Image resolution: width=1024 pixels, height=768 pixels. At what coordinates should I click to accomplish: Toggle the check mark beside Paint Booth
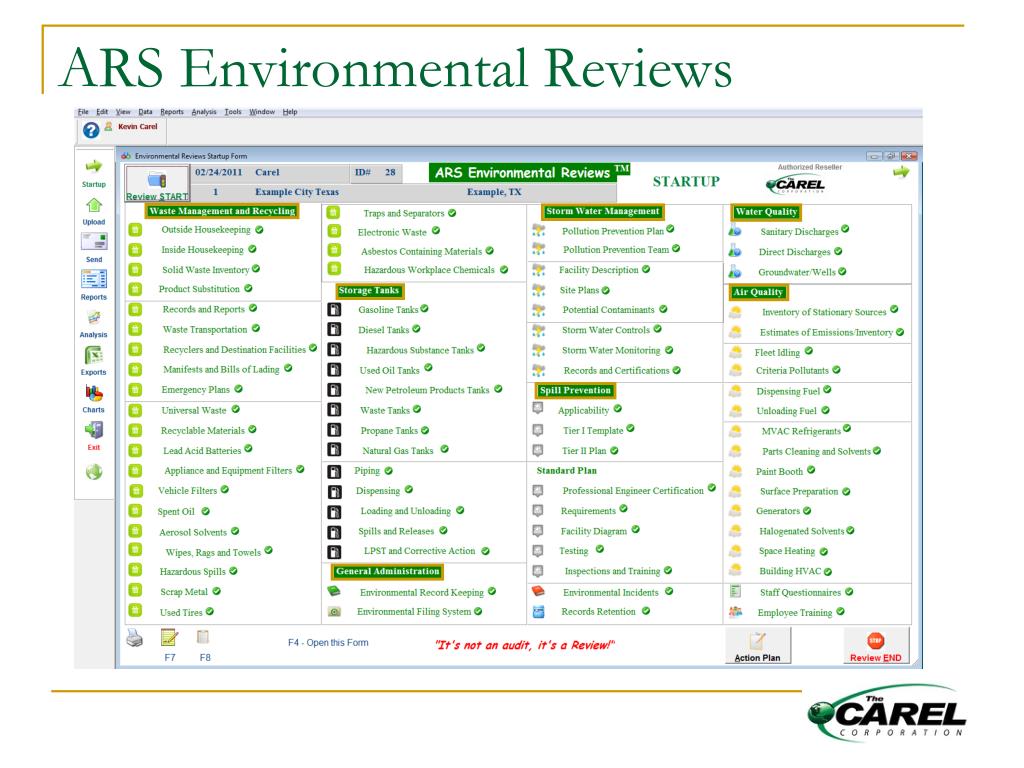(x=811, y=470)
